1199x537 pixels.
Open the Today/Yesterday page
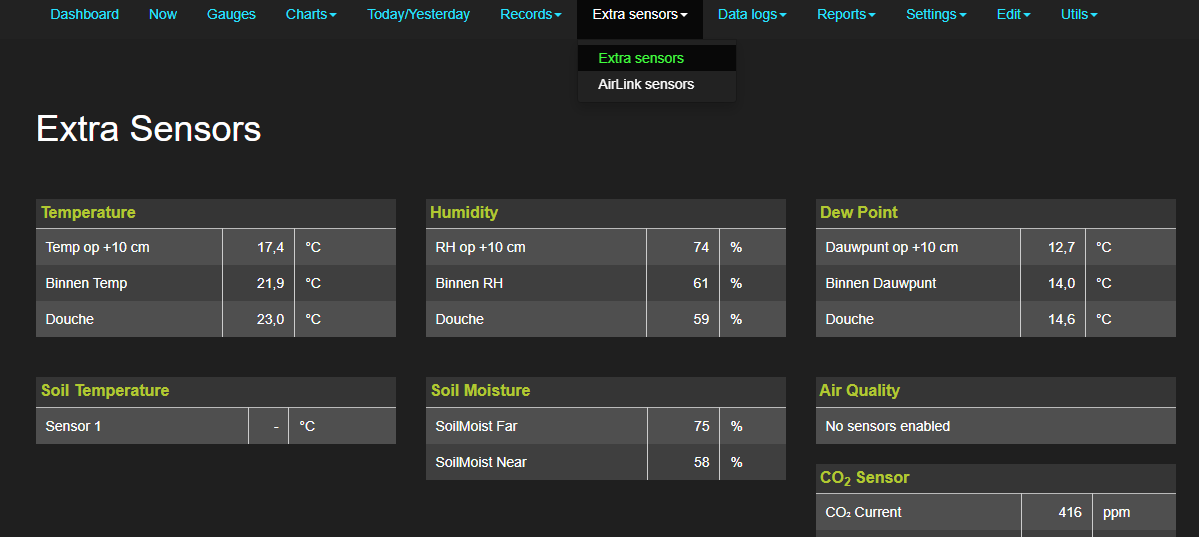(x=418, y=14)
